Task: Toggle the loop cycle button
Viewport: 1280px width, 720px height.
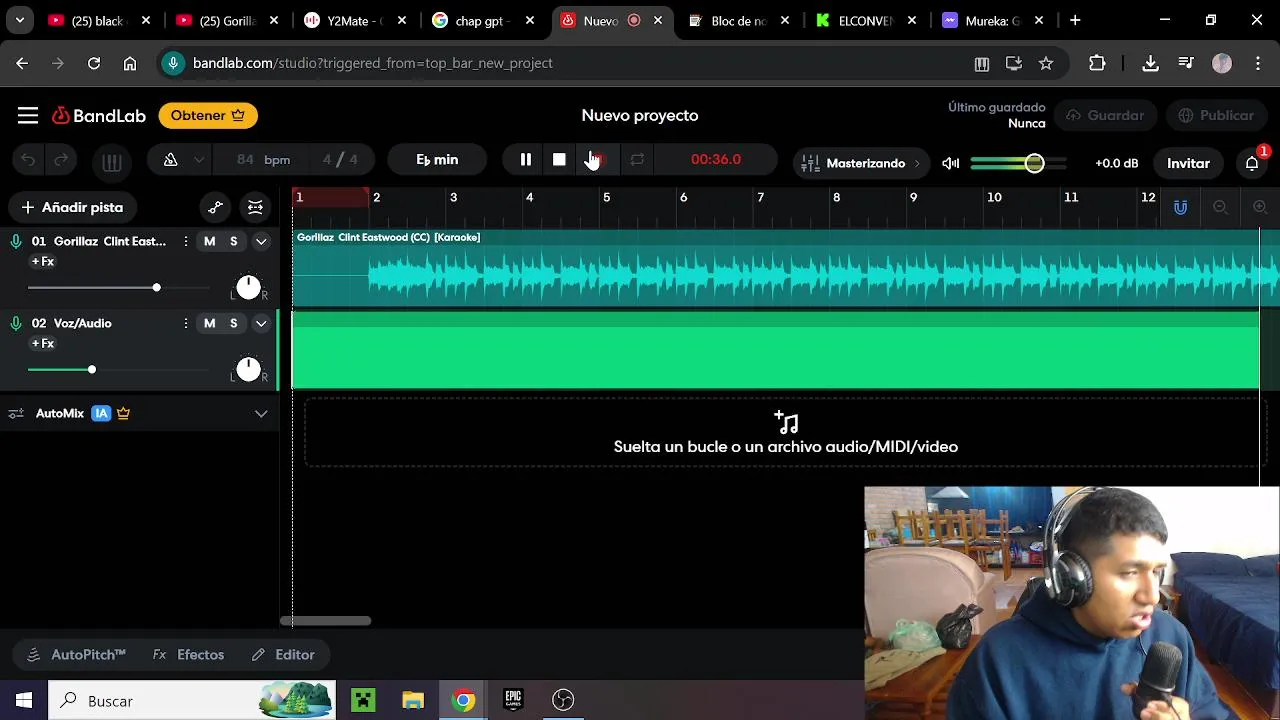Action: pos(637,160)
